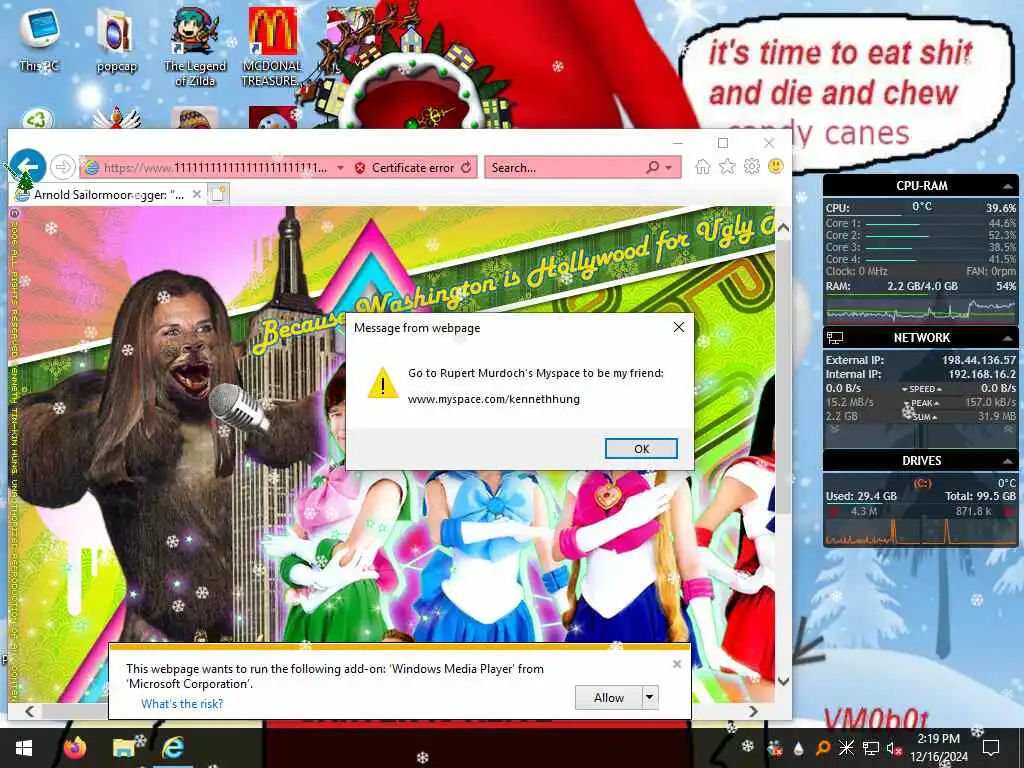Click the Internal IP value 192.168.16.2

[x=982, y=374]
